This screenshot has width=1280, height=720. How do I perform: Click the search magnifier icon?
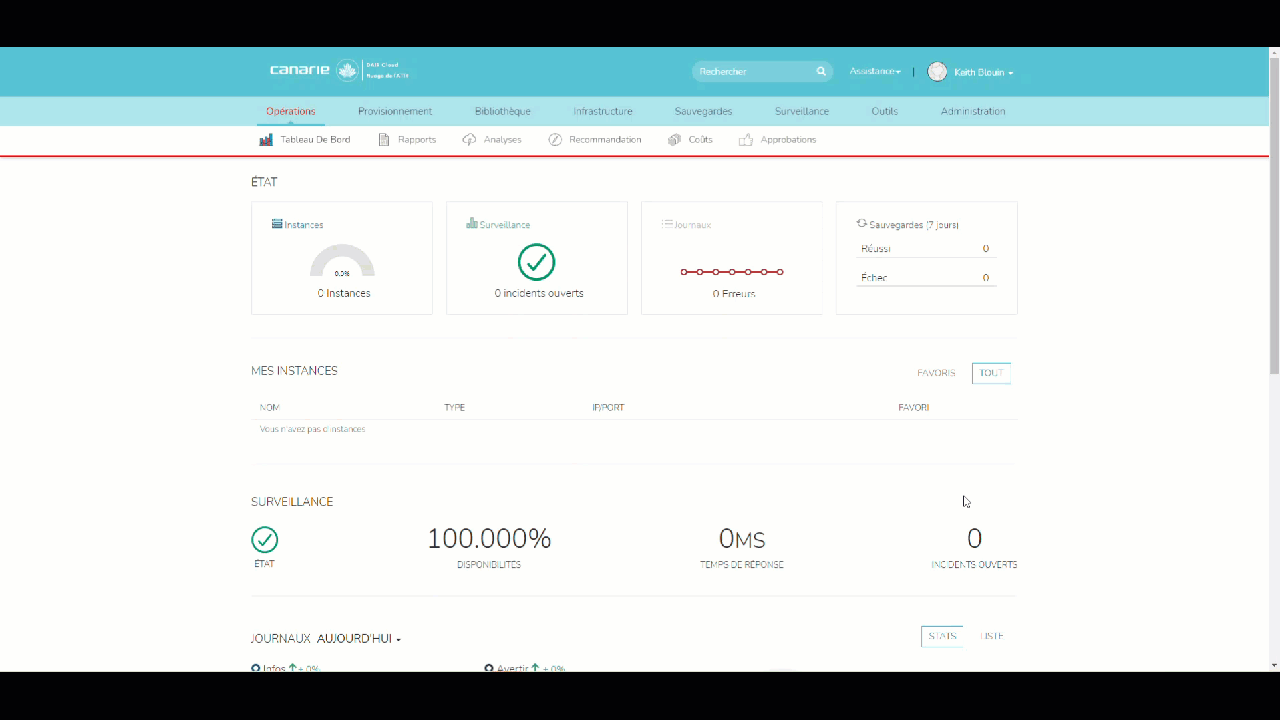[821, 72]
